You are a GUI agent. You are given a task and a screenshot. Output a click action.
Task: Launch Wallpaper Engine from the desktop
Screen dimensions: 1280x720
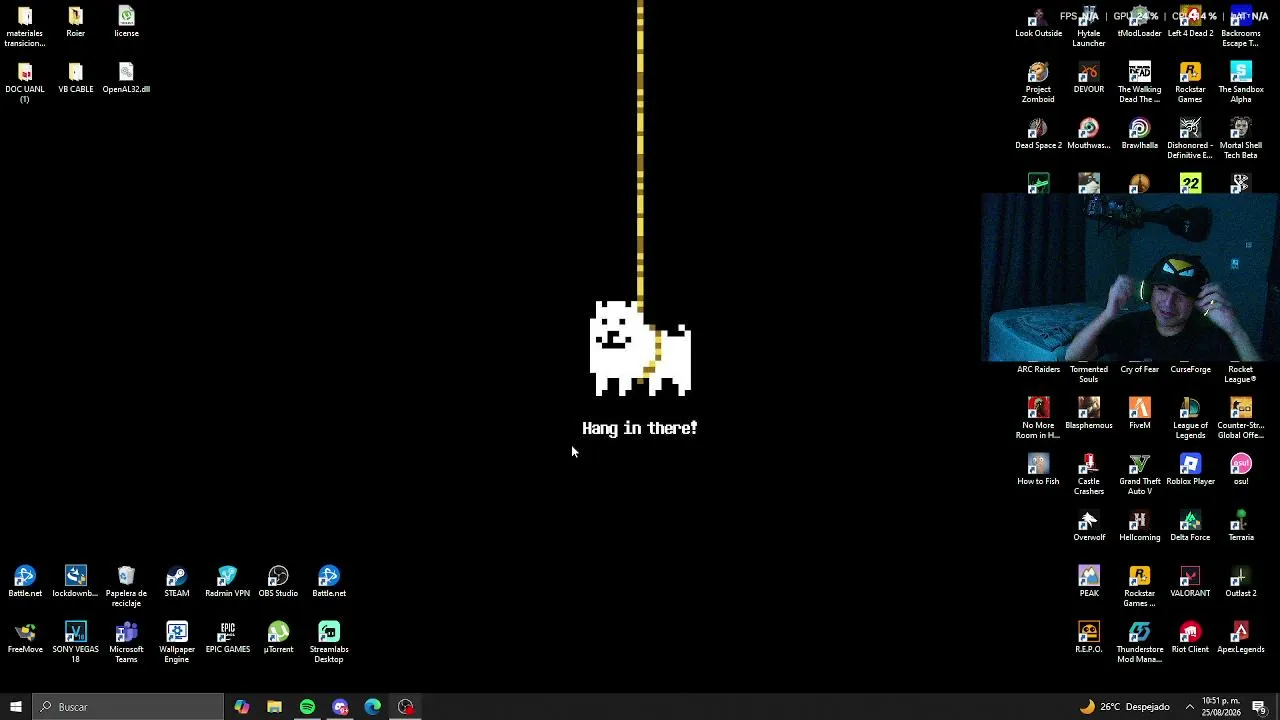click(177, 642)
